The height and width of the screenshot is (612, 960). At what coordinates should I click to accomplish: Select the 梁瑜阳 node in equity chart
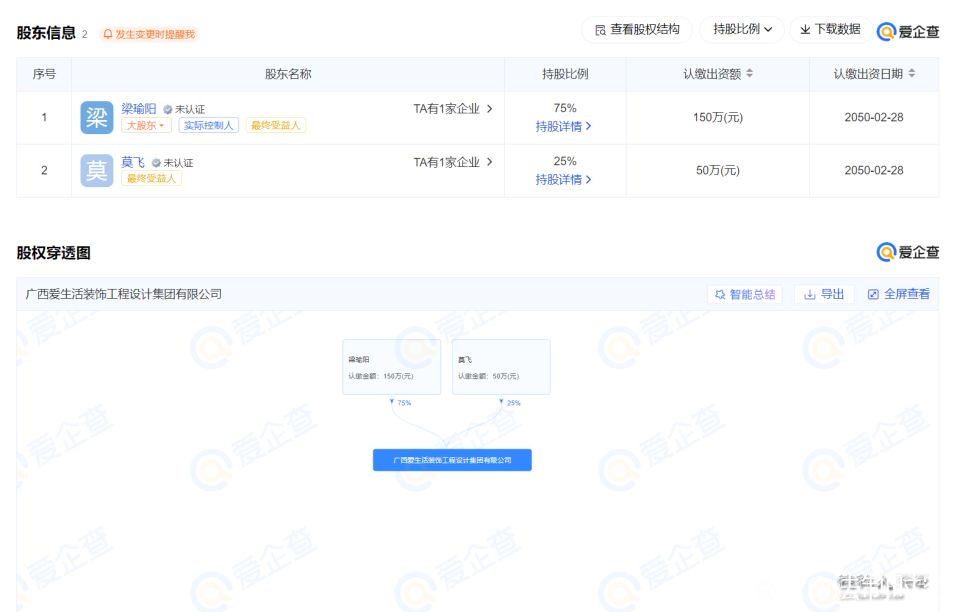point(391,367)
